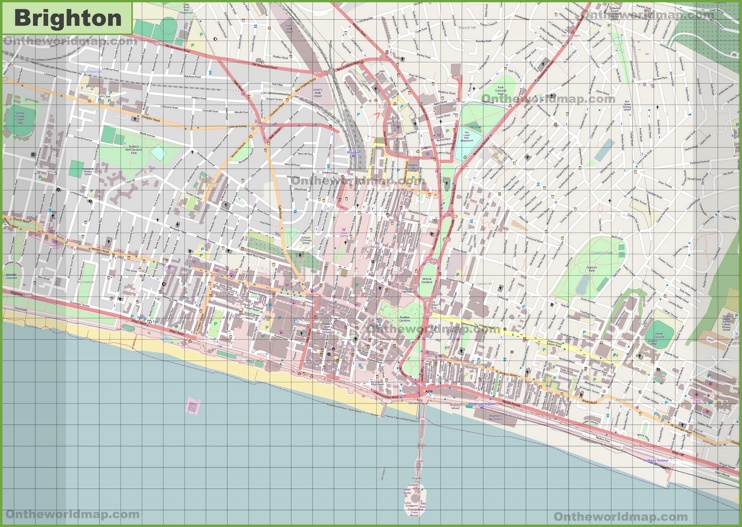Select the Park Crescent green oval

click(x=499, y=90)
